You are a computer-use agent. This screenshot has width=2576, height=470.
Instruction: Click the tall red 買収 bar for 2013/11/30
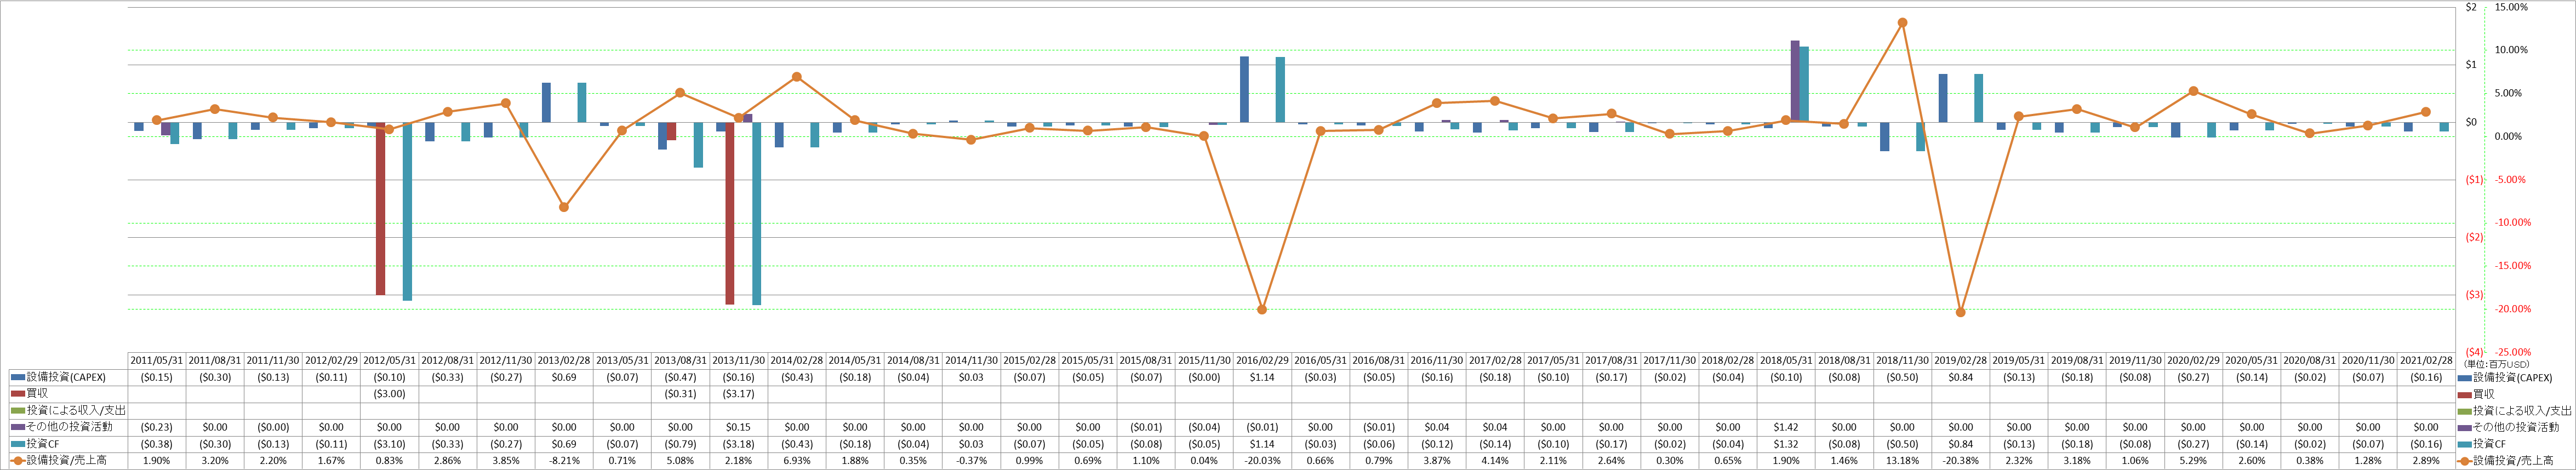pos(730,214)
